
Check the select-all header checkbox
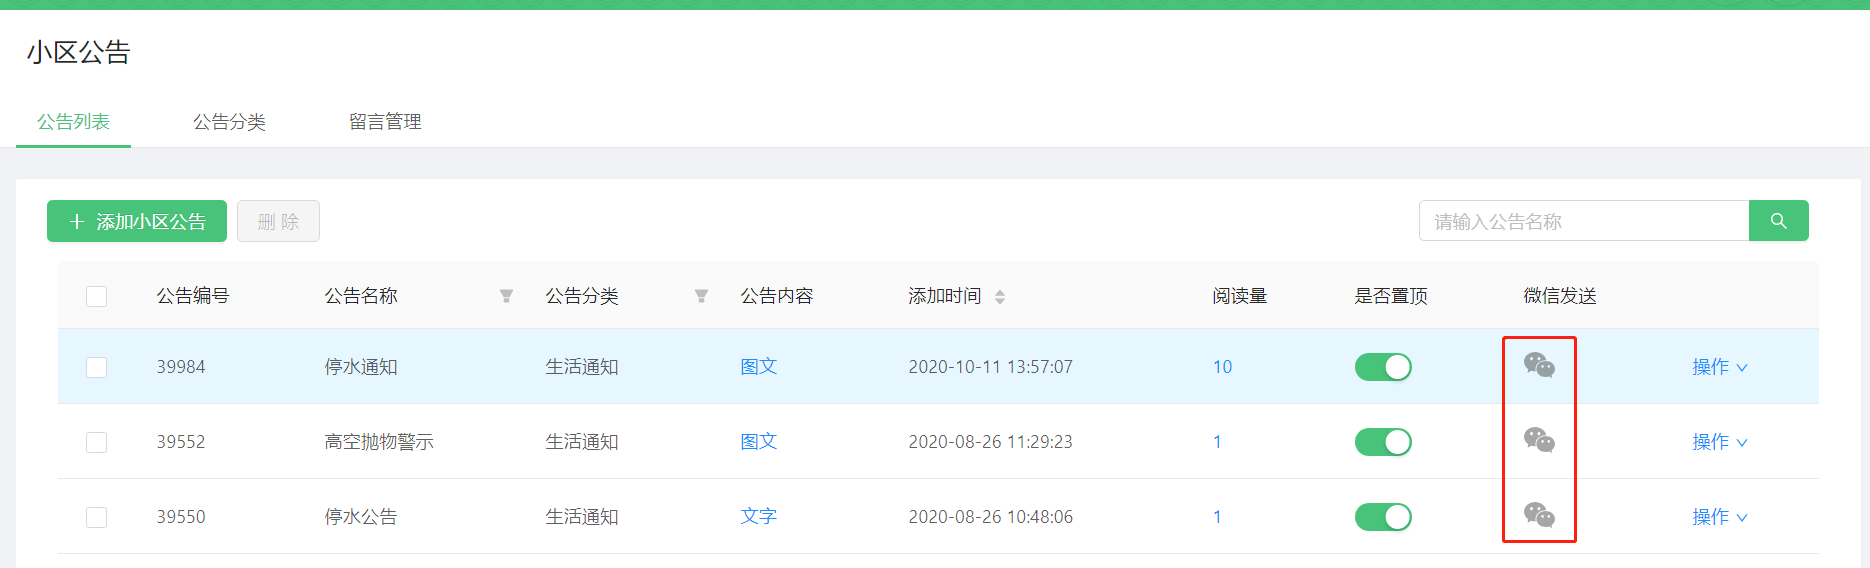click(97, 296)
